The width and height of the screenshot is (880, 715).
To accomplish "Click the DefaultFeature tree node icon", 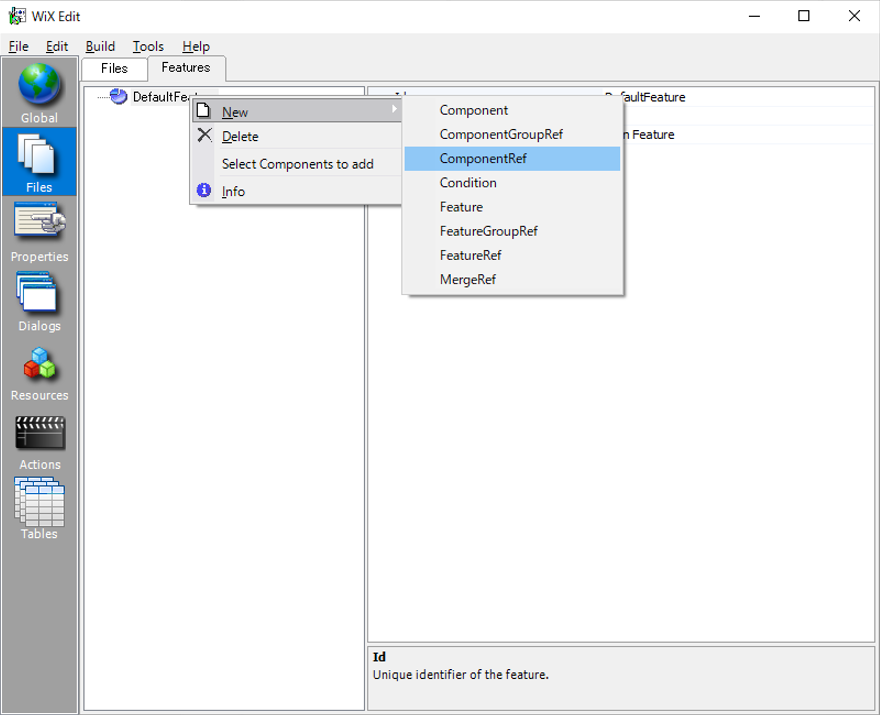I will coord(118,97).
